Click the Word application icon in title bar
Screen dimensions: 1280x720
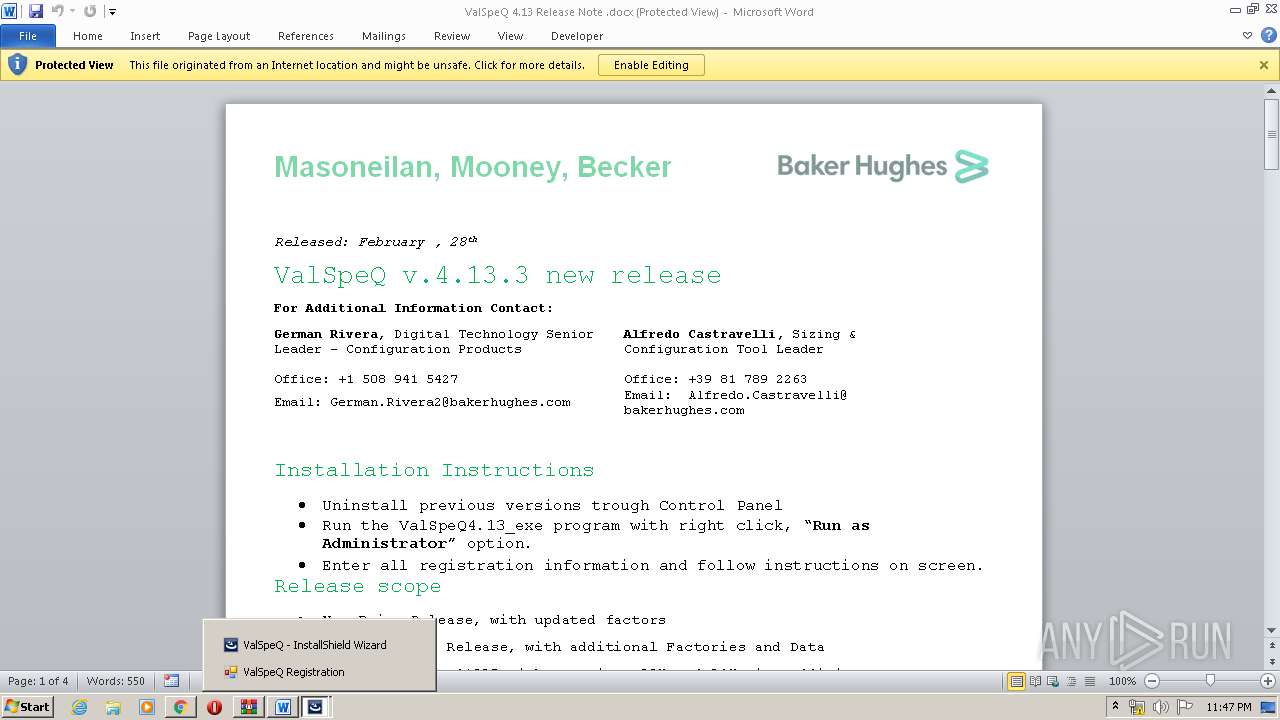point(9,11)
